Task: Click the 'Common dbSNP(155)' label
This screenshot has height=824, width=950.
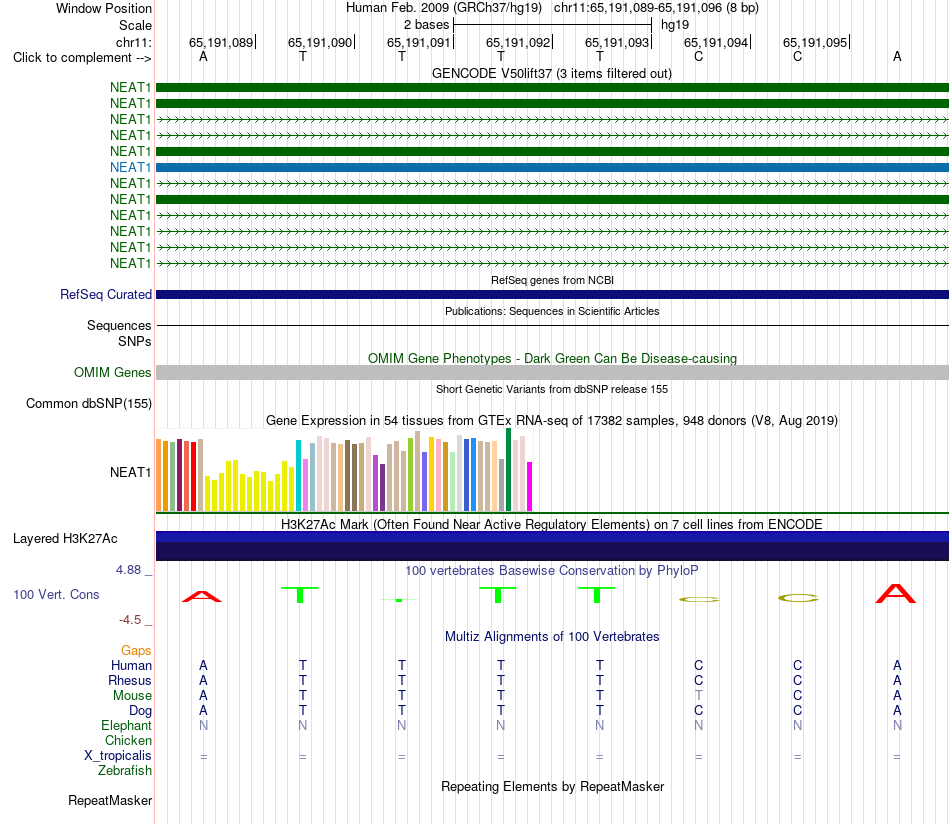Action: [x=88, y=404]
